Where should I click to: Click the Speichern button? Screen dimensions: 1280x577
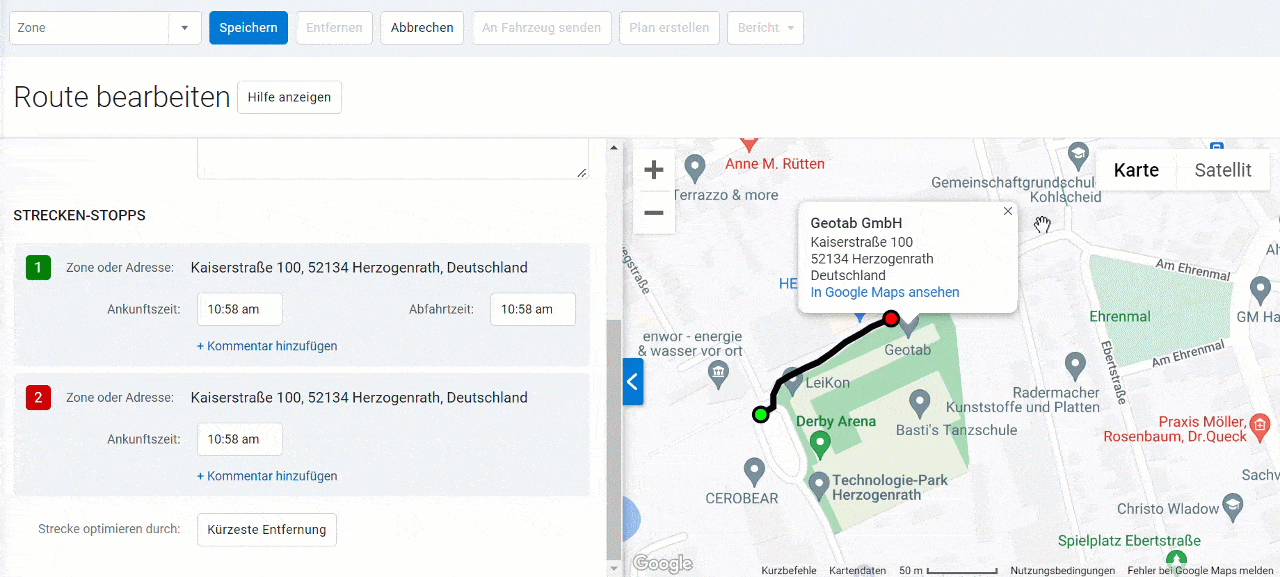click(248, 28)
